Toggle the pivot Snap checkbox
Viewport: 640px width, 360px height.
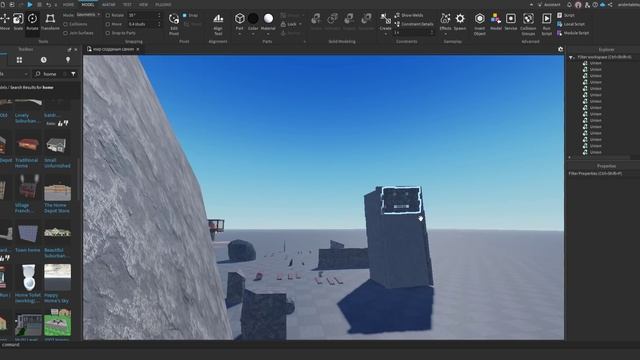(x=184, y=15)
